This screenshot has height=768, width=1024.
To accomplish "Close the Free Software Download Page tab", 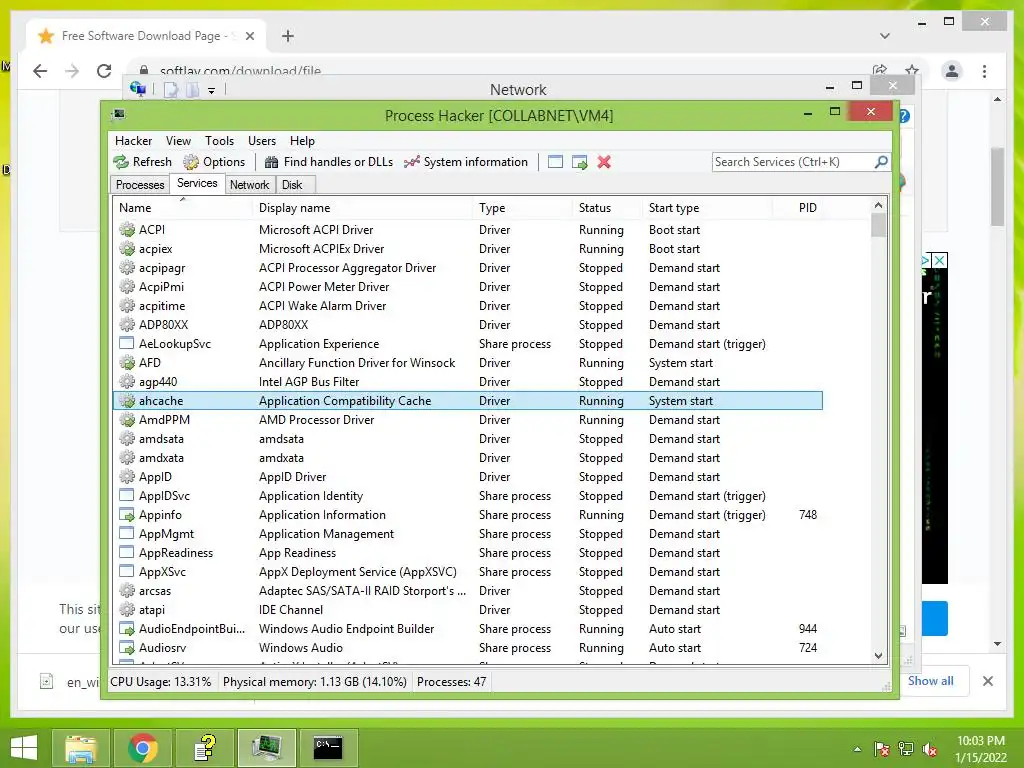I will 249,36.
